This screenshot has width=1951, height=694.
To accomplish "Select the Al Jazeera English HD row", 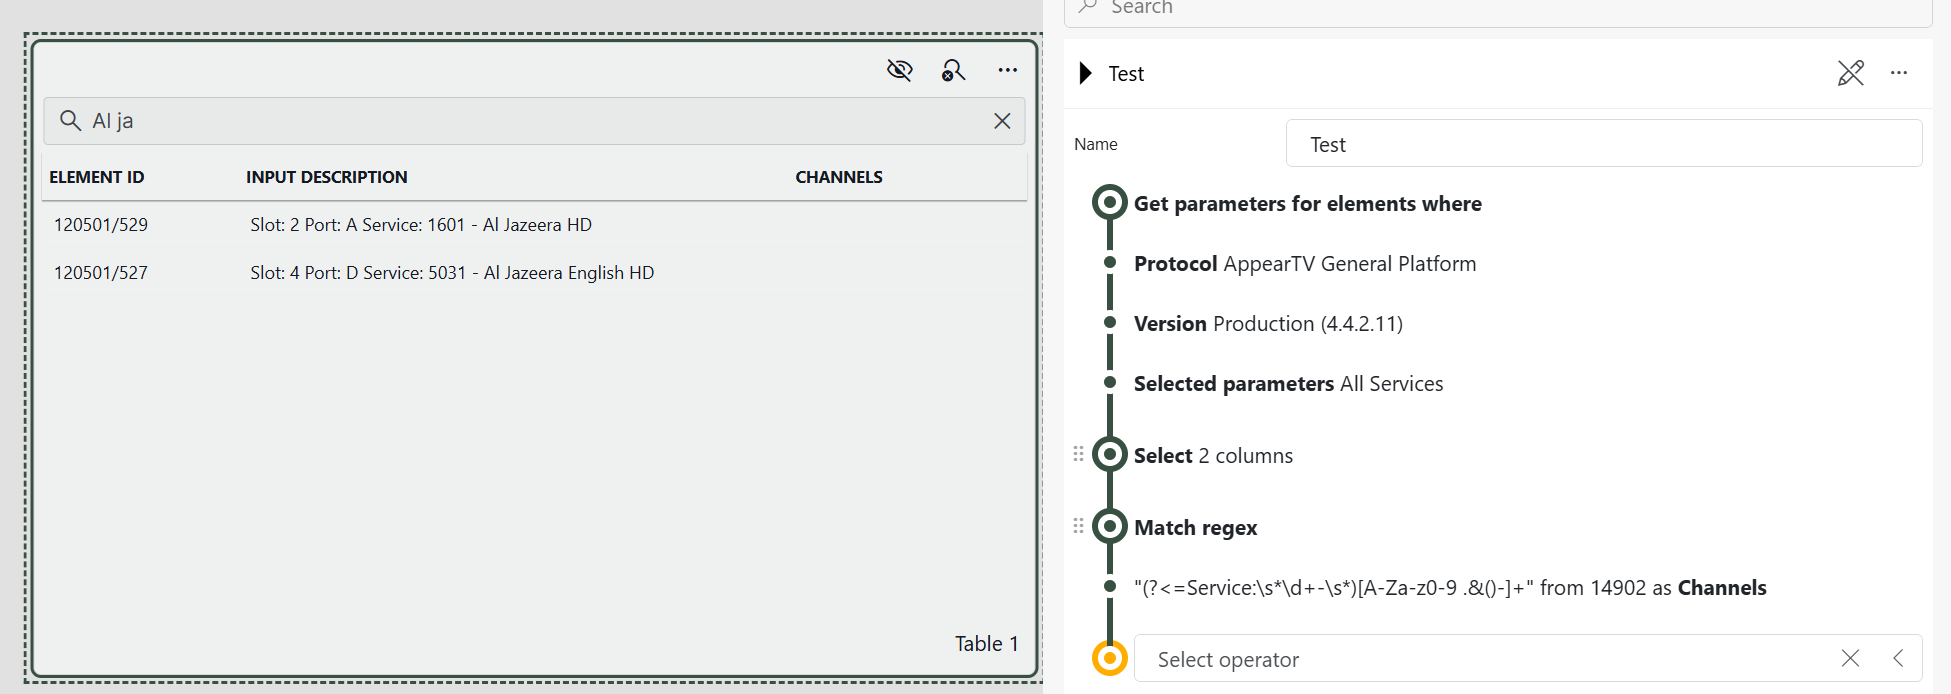I will (451, 273).
